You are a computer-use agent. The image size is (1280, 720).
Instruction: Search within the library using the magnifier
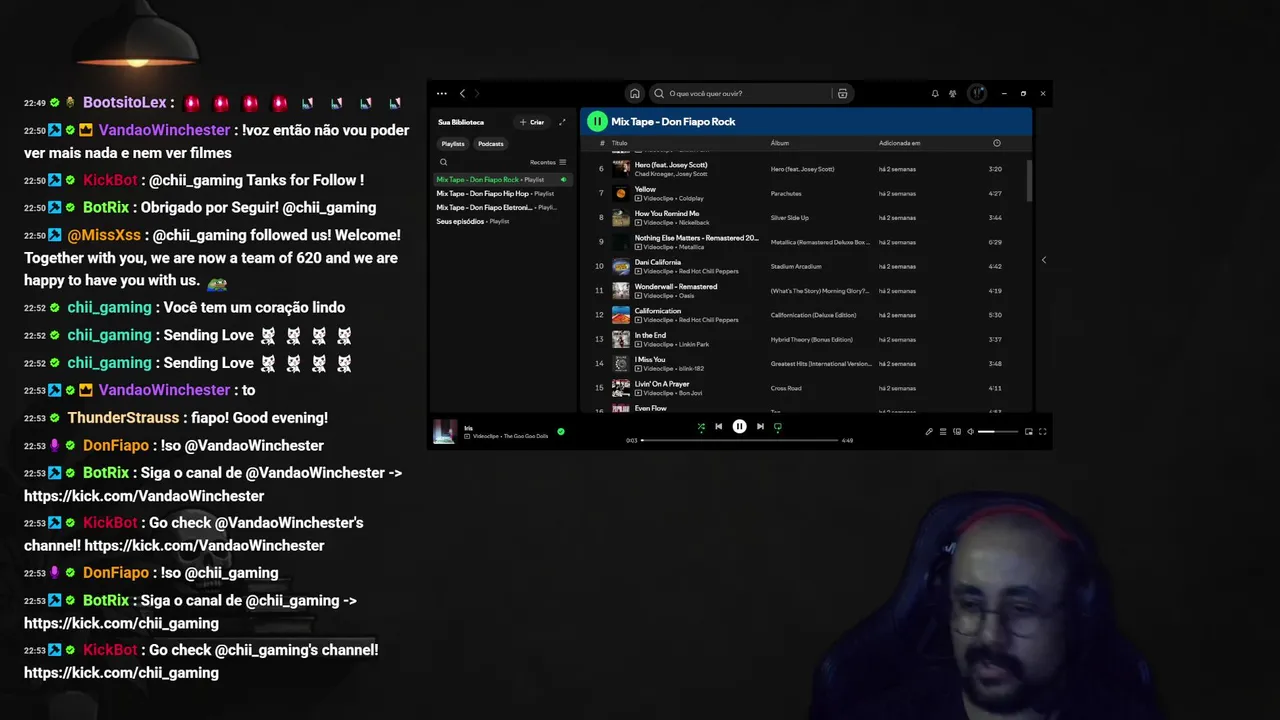coord(443,162)
